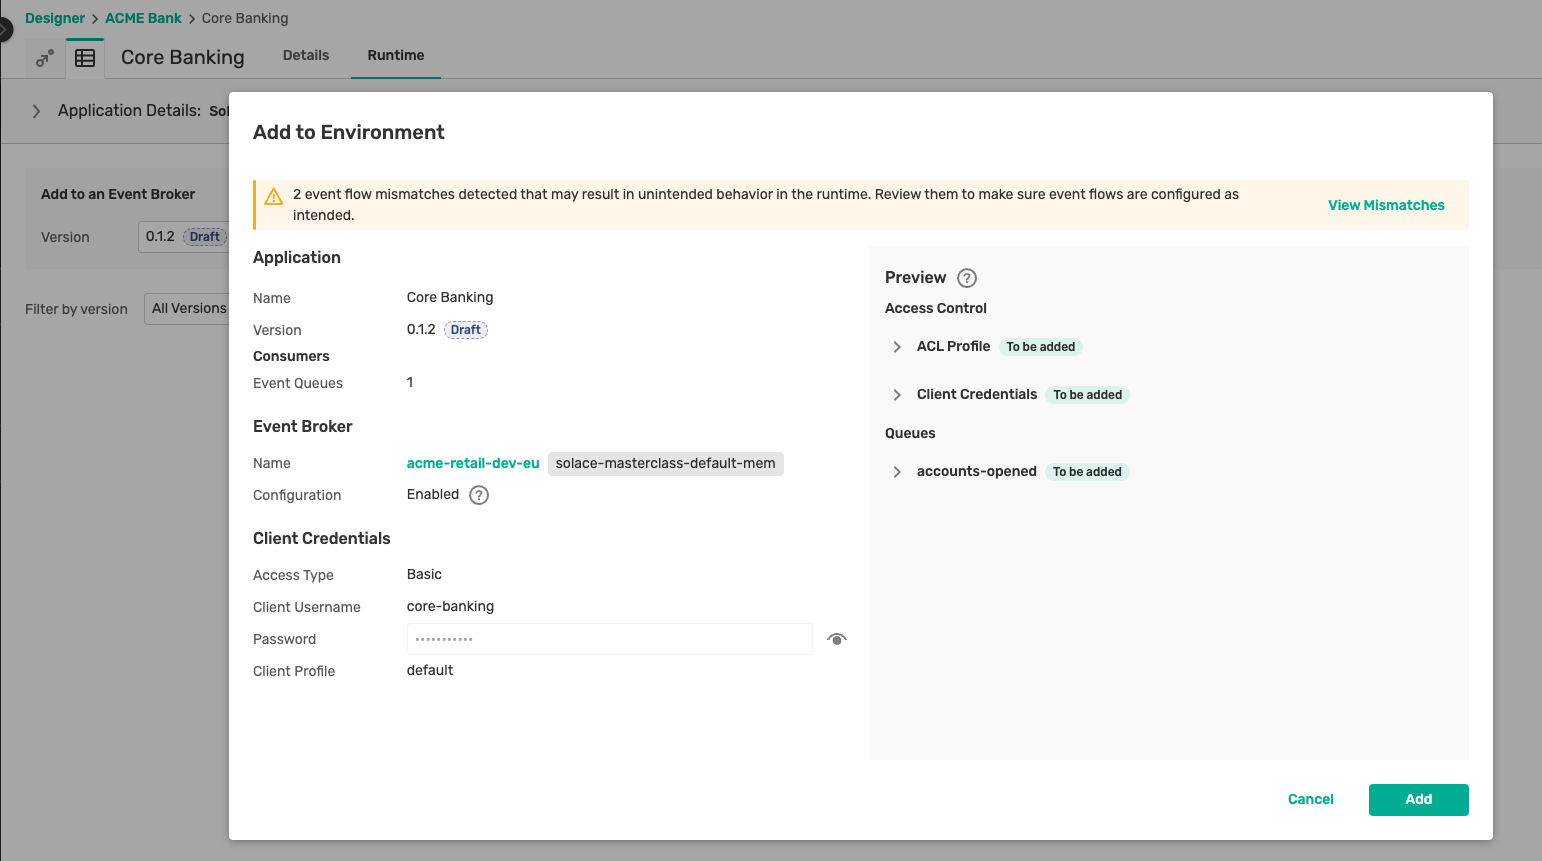Click the black arrow at the left screen edge
1542x861 pixels.
[x=4, y=28]
